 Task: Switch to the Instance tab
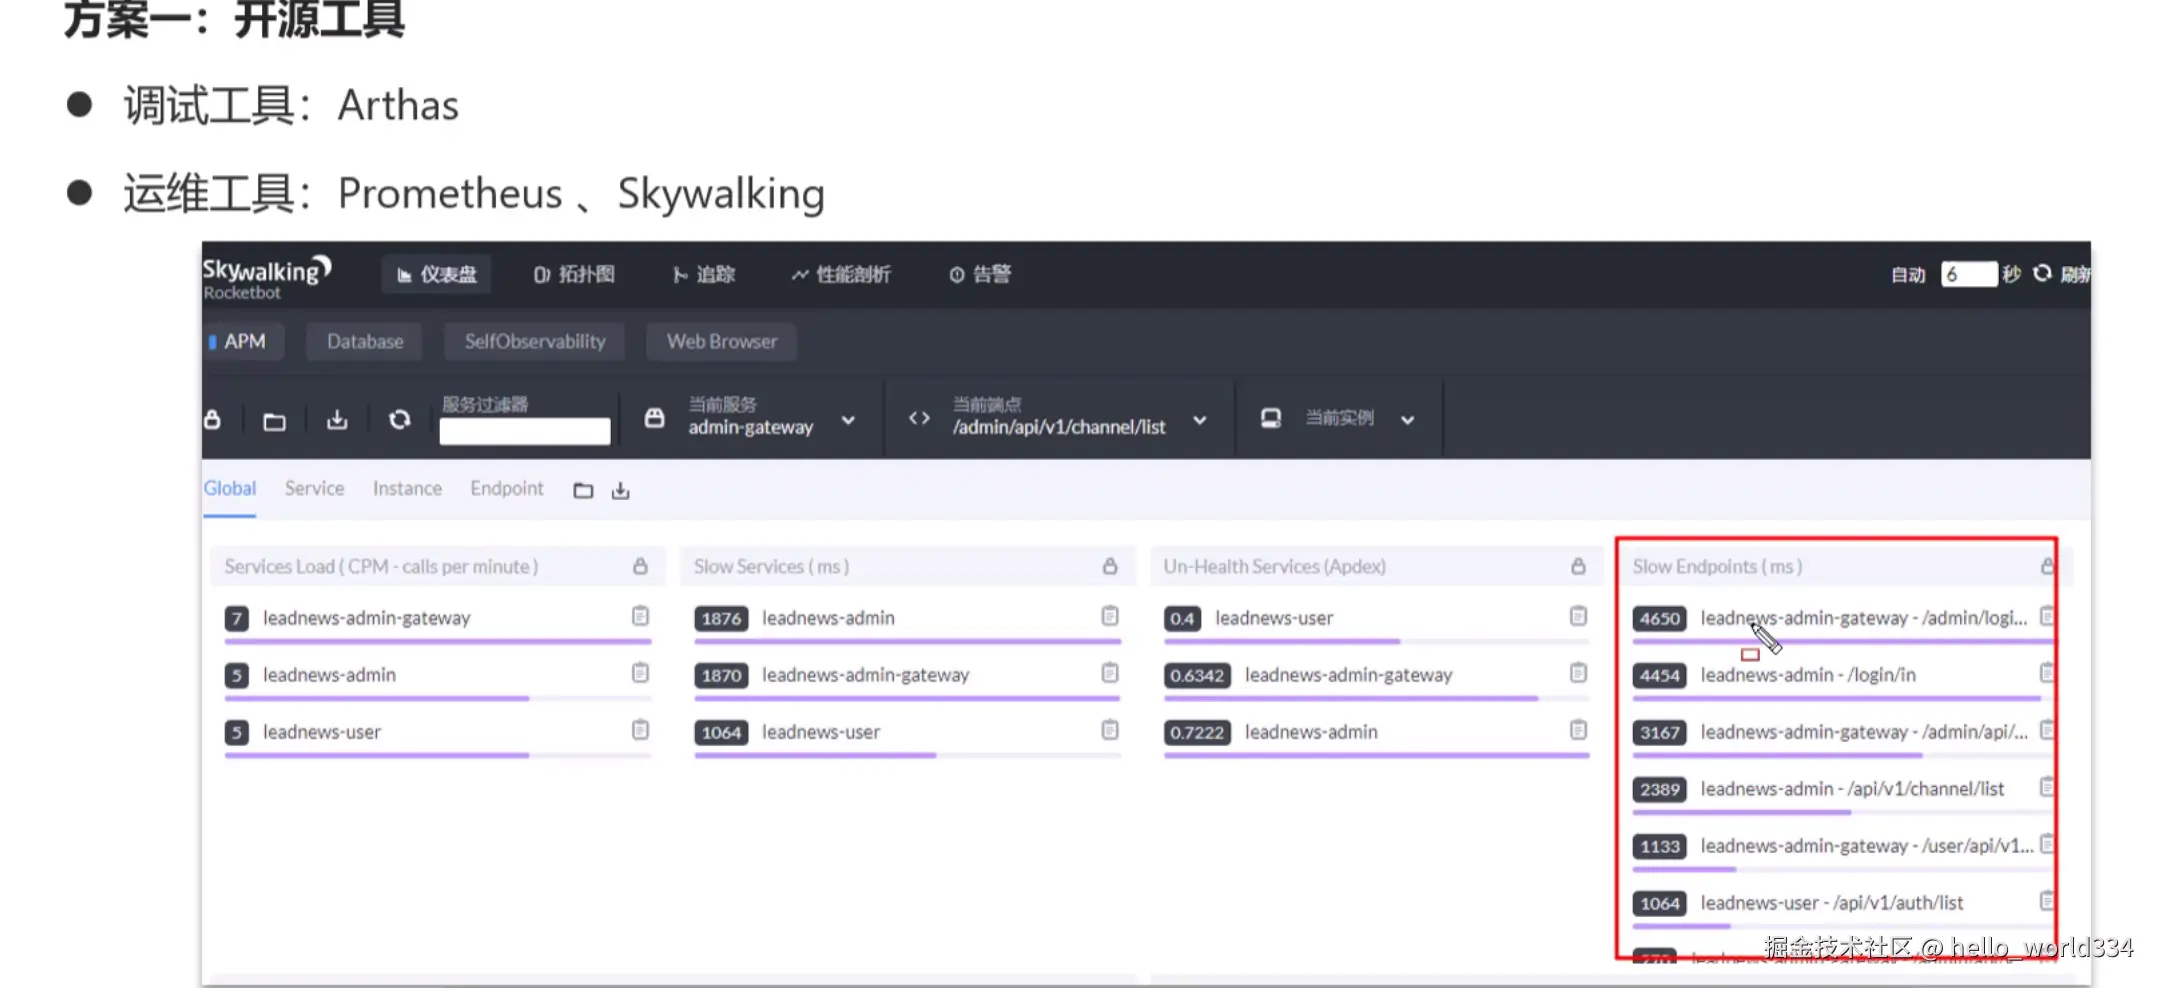[x=407, y=488]
